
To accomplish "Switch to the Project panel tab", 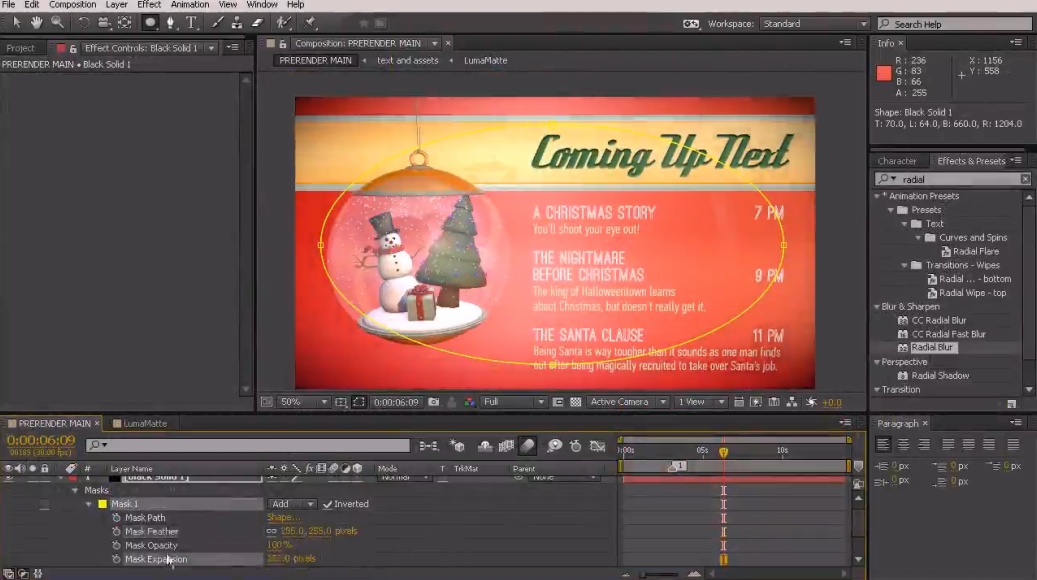I will 20,48.
